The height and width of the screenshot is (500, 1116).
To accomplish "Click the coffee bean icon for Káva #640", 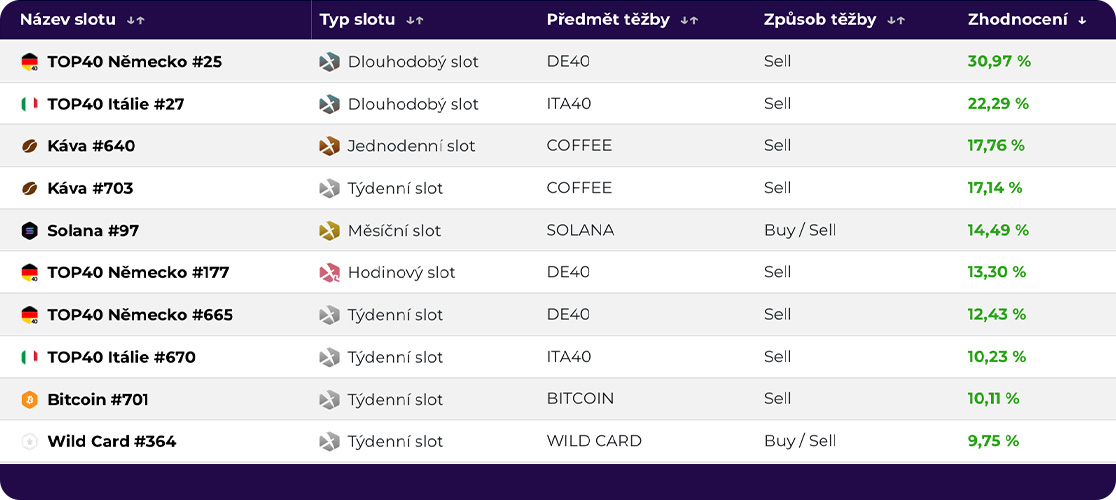I will (x=29, y=146).
